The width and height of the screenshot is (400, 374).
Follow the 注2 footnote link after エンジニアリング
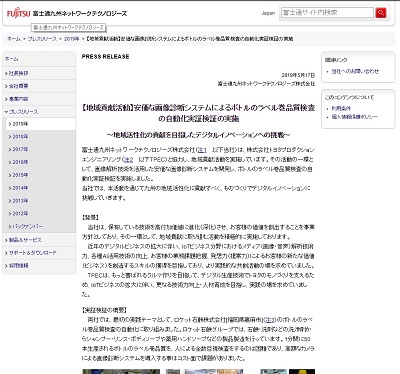(x=128, y=159)
